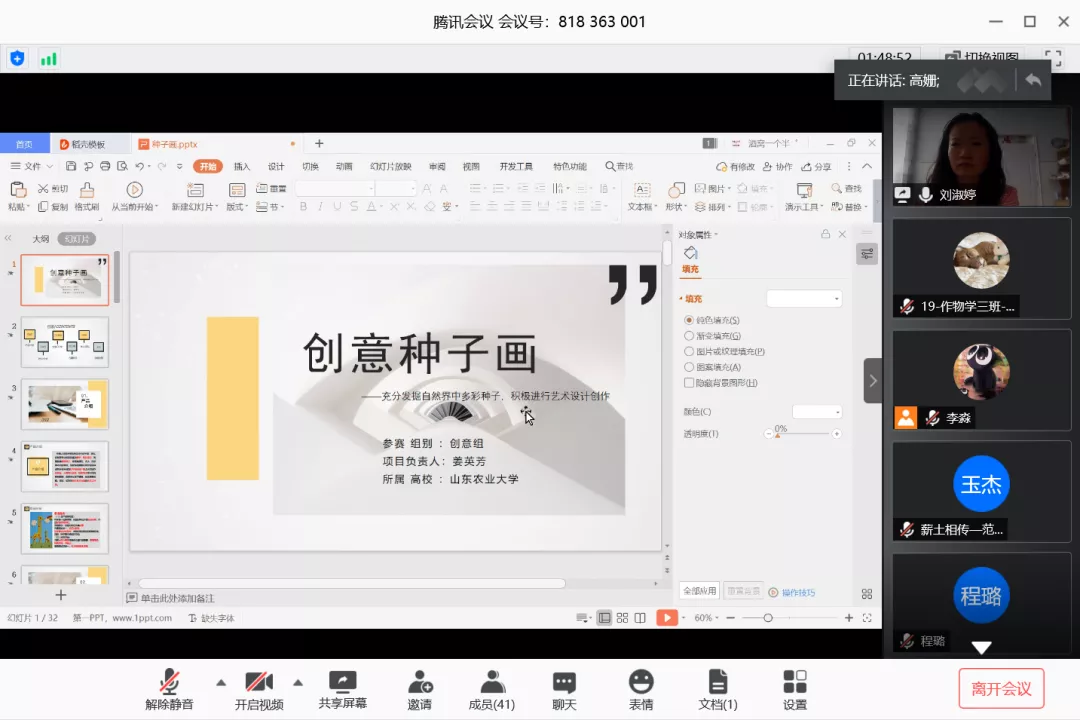Click the share screen icon
The width and height of the screenshot is (1080, 720).
343,683
